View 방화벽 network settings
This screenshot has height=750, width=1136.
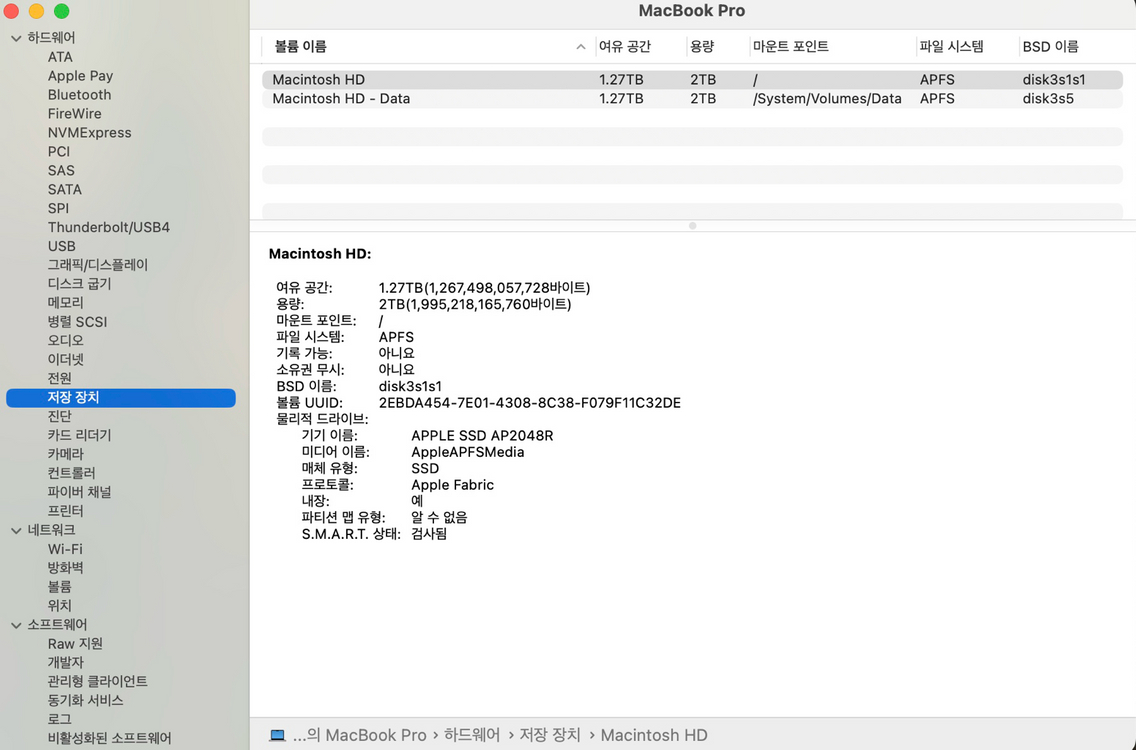pos(66,567)
